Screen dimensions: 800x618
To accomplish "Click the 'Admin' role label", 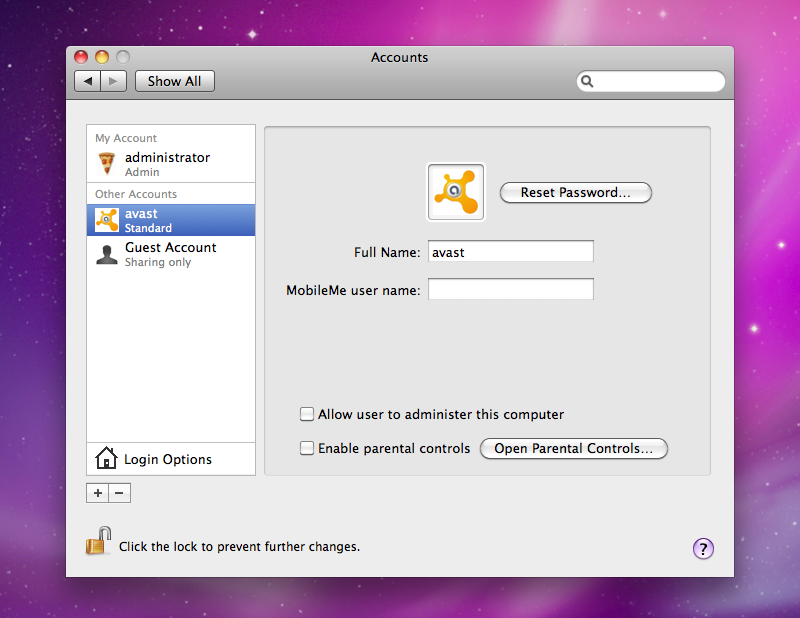I will [142, 172].
